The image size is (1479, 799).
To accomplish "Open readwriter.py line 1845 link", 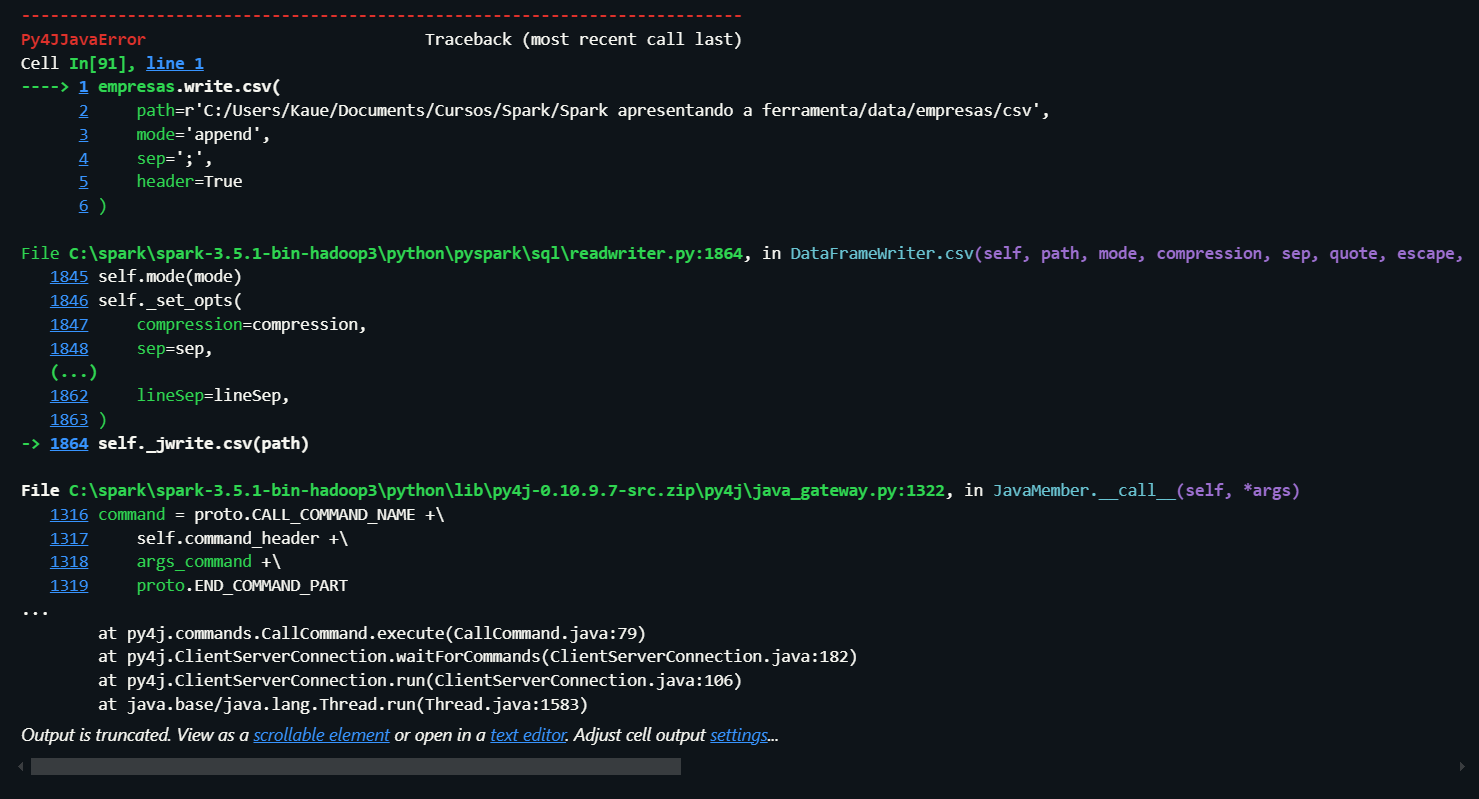I will click(69, 276).
